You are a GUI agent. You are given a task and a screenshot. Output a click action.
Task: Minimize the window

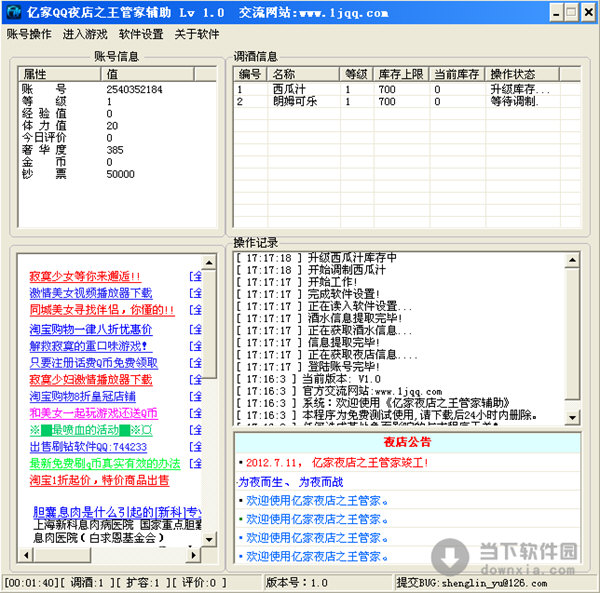pos(556,13)
